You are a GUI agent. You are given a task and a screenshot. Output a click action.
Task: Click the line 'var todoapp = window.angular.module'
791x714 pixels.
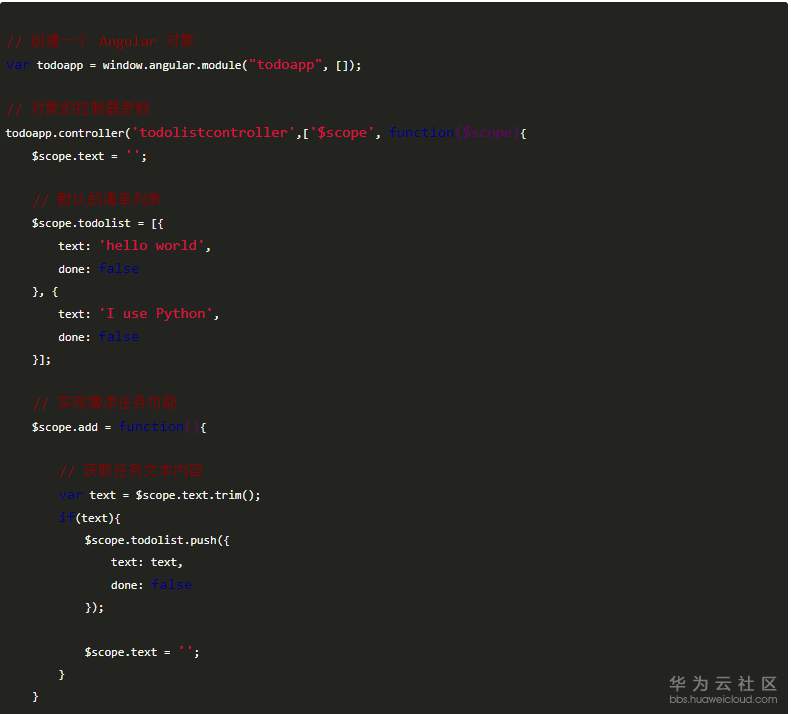184,65
